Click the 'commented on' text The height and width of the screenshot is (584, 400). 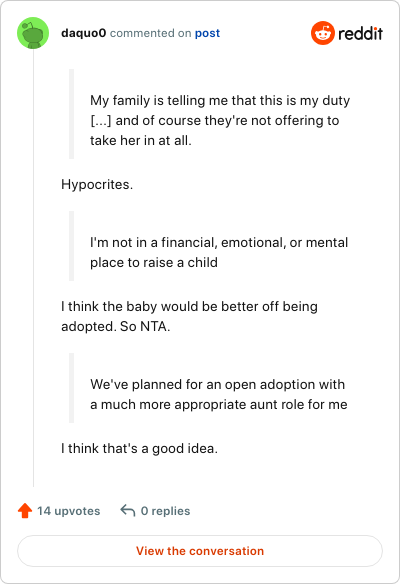(150, 33)
